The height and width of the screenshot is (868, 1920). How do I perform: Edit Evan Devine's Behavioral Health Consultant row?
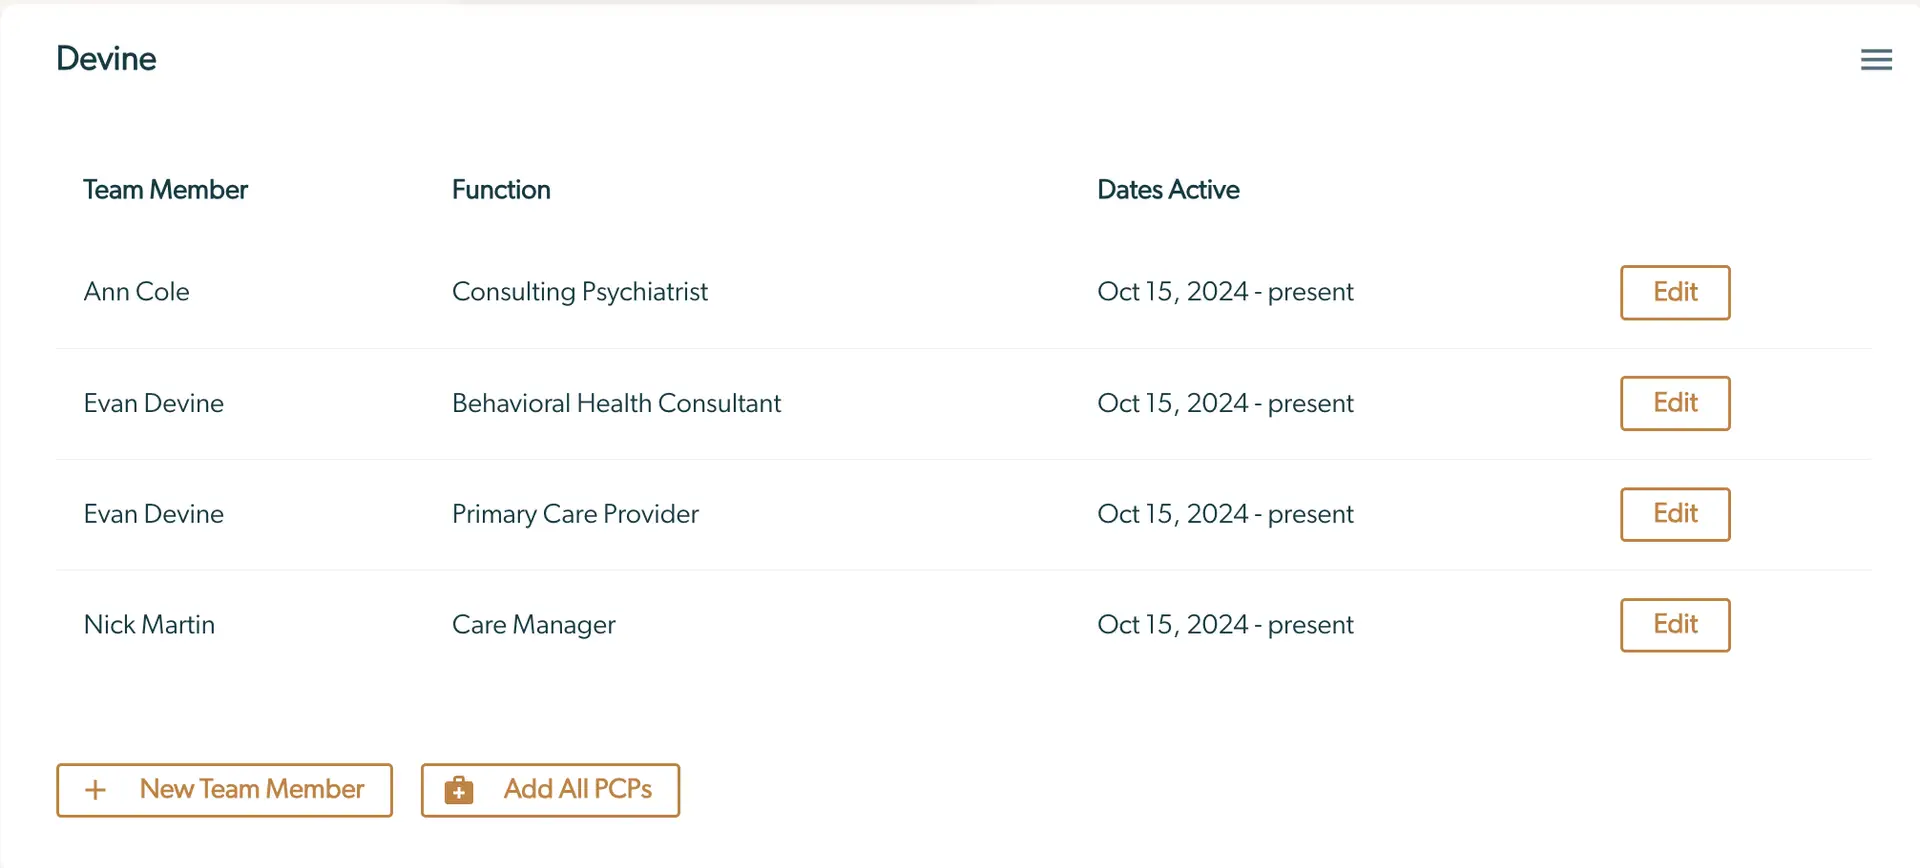coord(1674,403)
